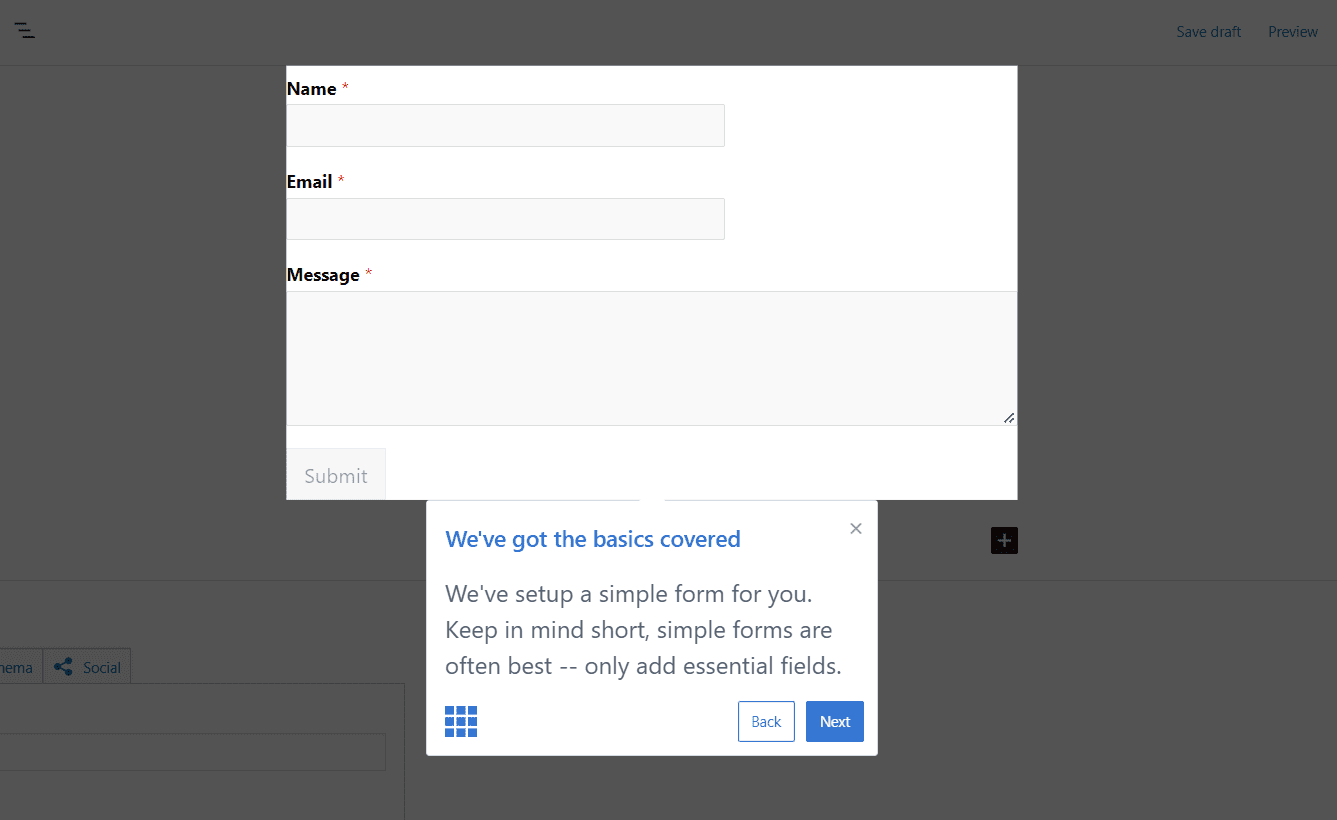Open the list view icon top left
Screen dimensions: 1337x820
pyautogui.click(x=24, y=32)
